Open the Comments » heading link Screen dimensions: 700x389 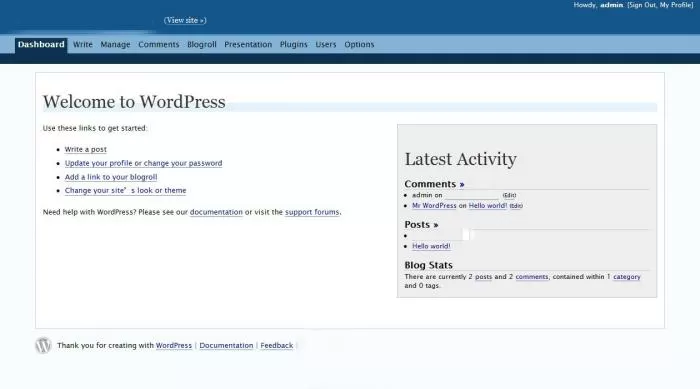pyautogui.click(x=434, y=184)
